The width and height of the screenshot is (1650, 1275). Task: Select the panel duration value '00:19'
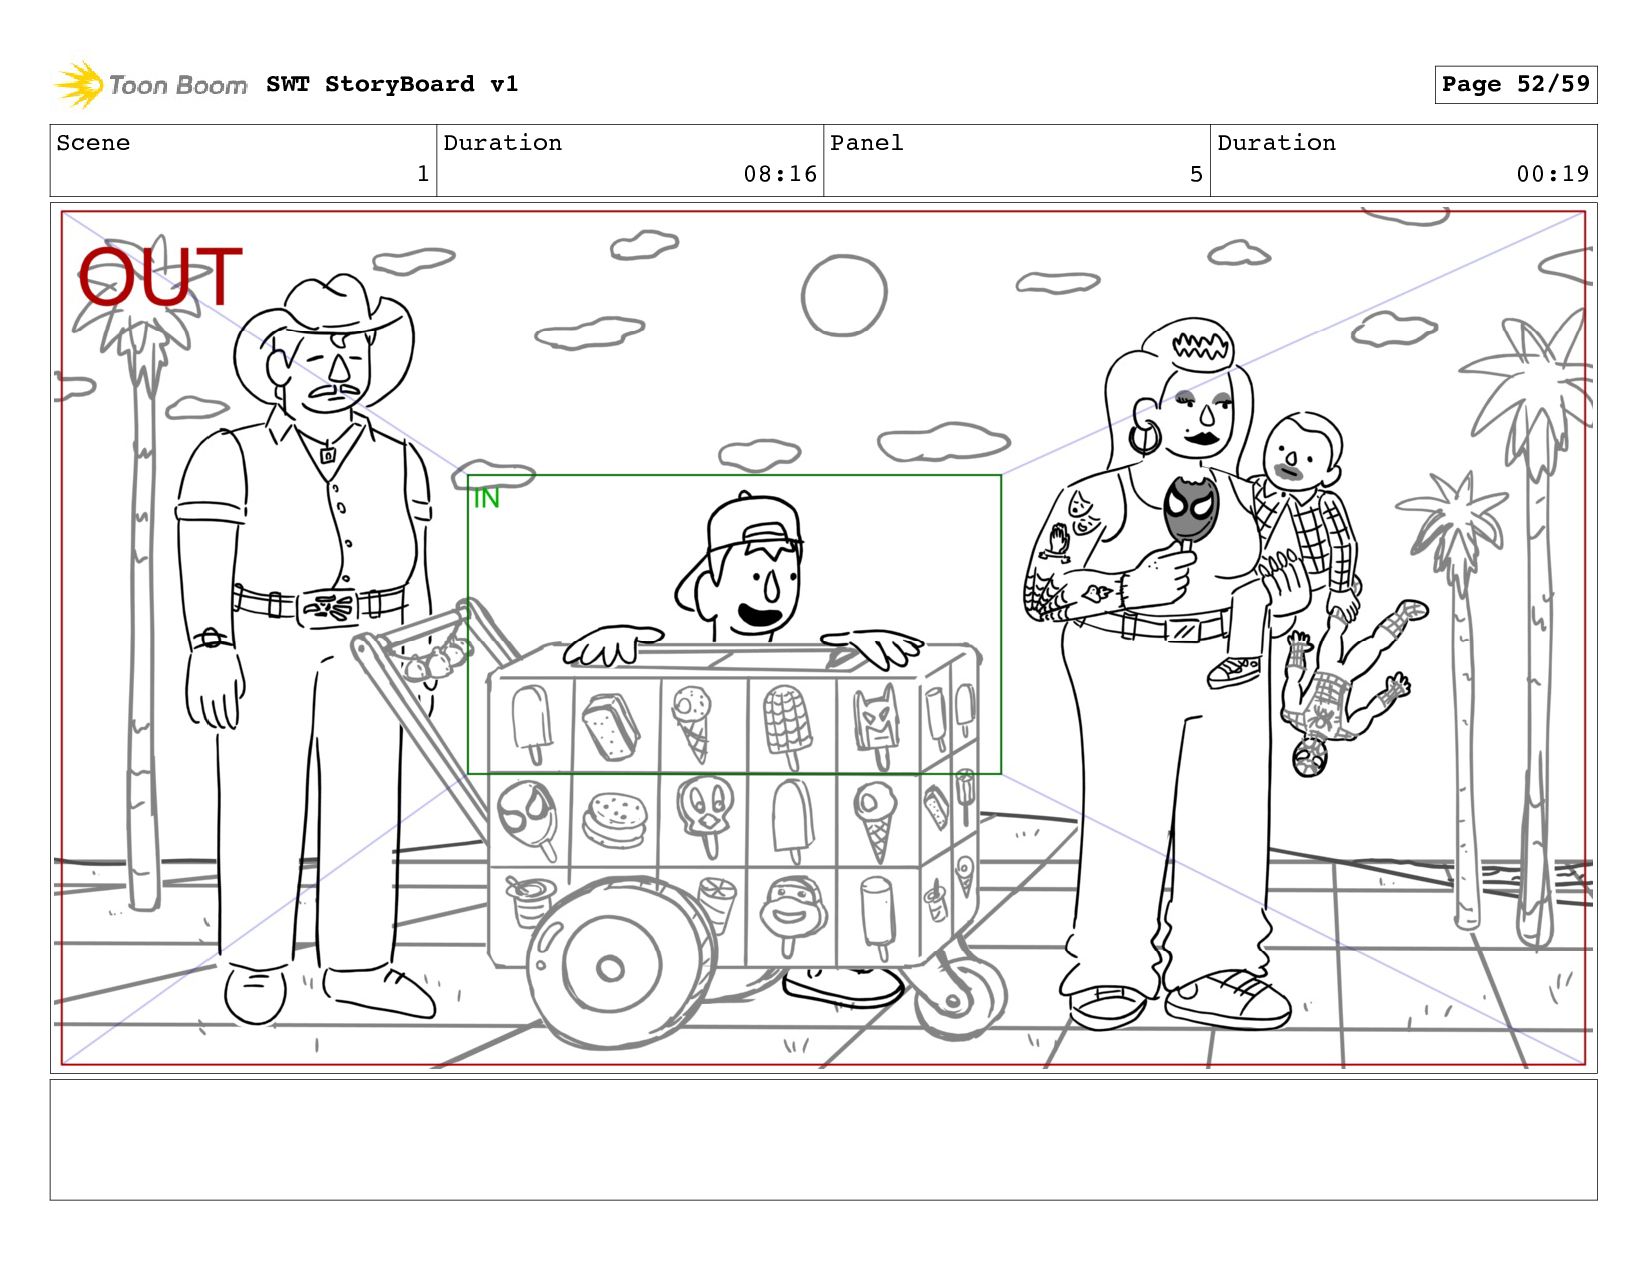click(1553, 174)
